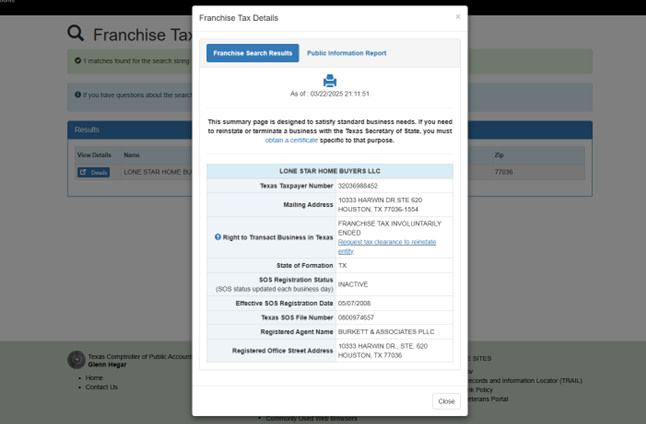
Task: Click the magnifier icon beside Franchise Tax heading
Action: click(x=76, y=33)
